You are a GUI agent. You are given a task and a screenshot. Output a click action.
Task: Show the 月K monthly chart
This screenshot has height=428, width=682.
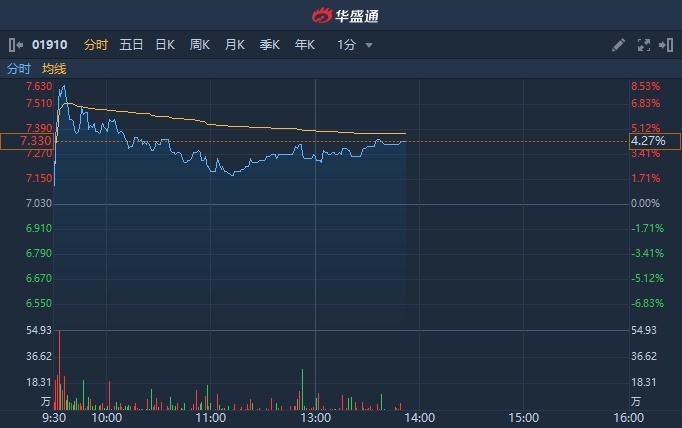pos(235,45)
